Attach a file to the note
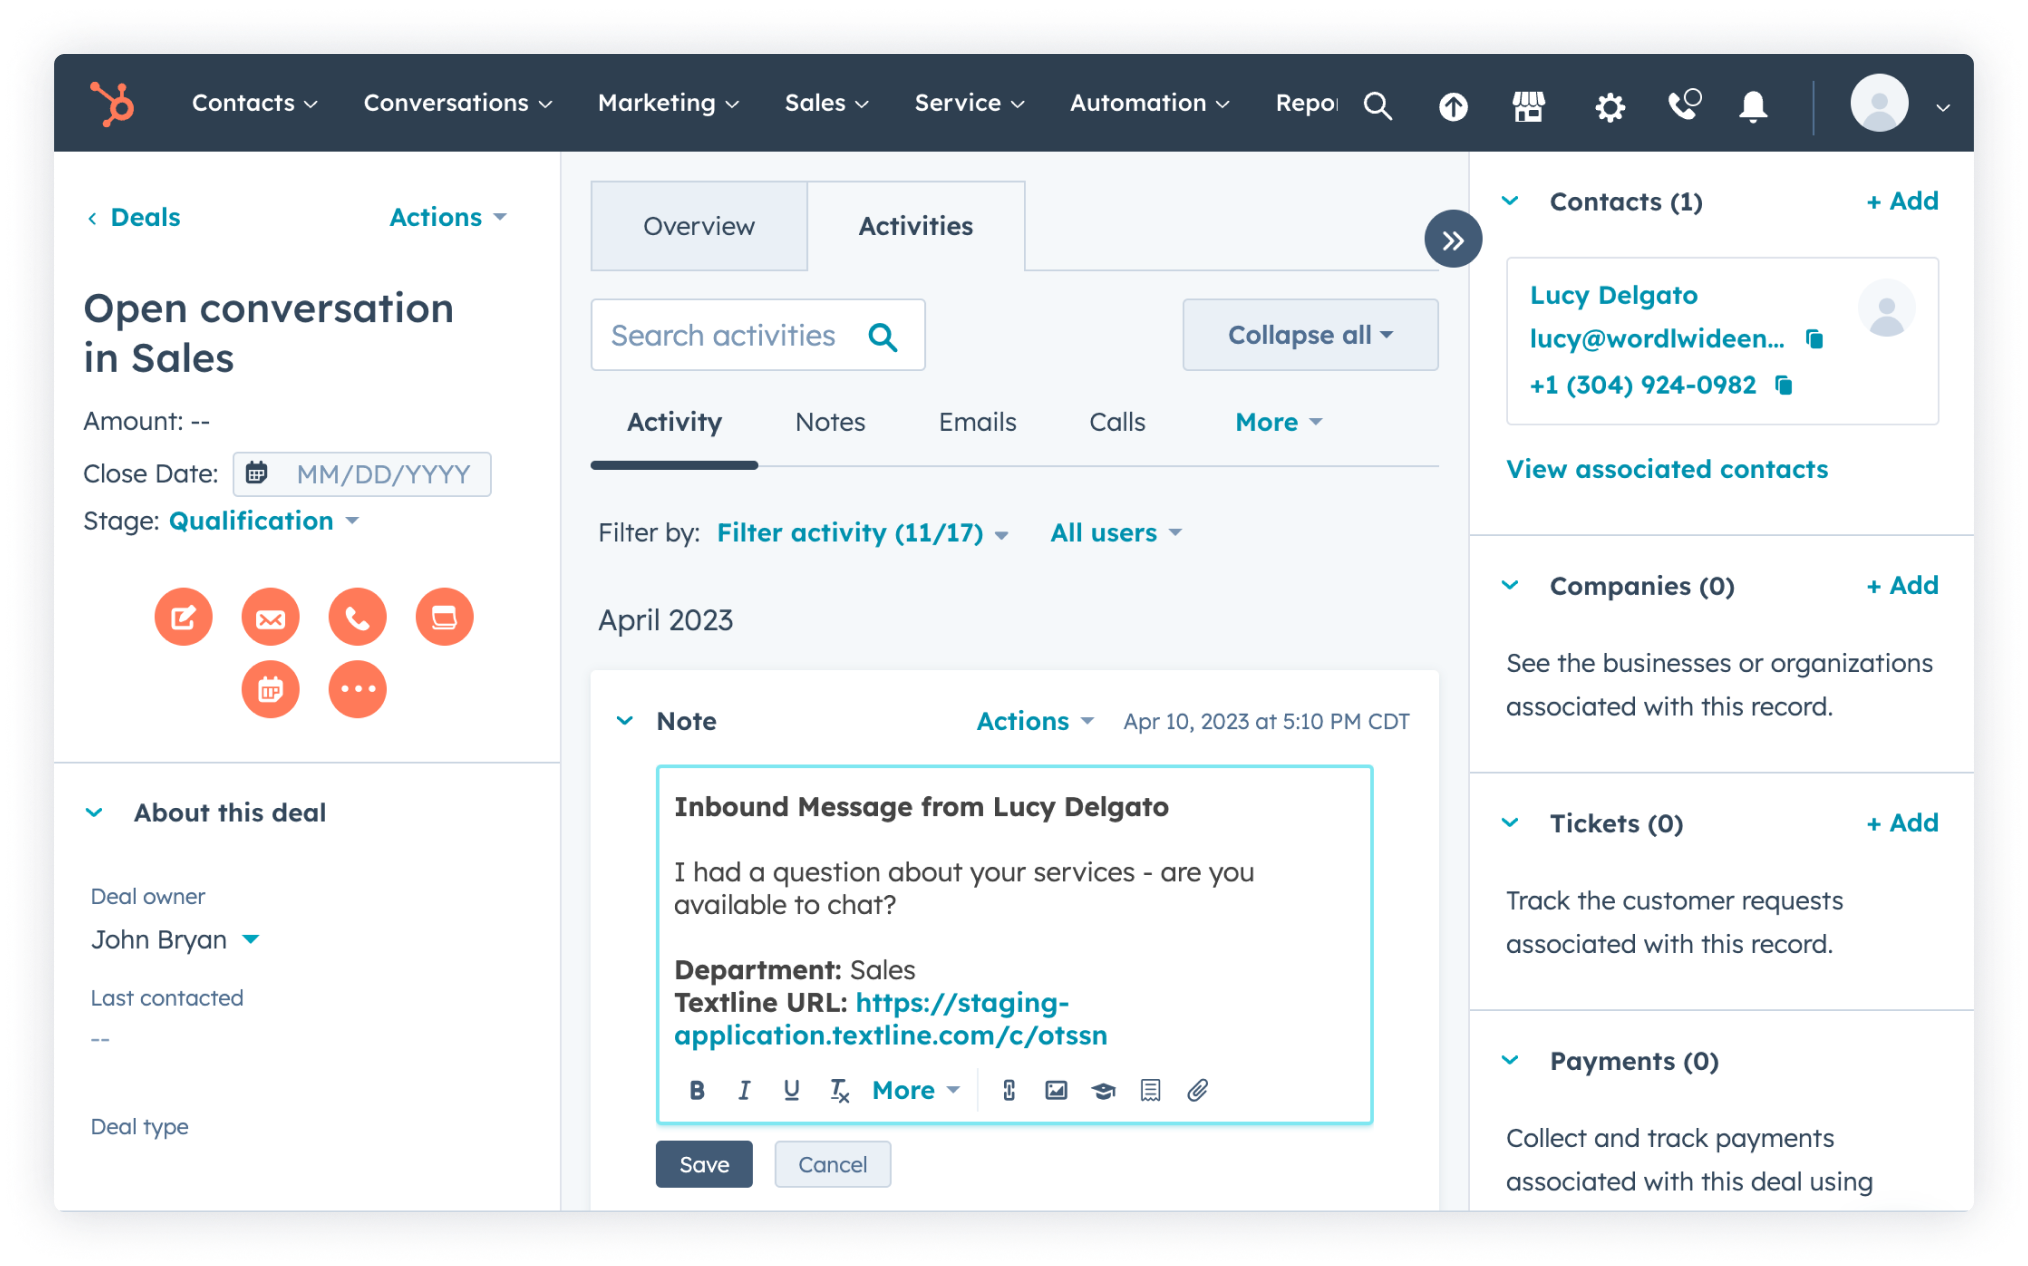Viewport: 2028px width, 1266px height. click(x=1197, y=1090)
